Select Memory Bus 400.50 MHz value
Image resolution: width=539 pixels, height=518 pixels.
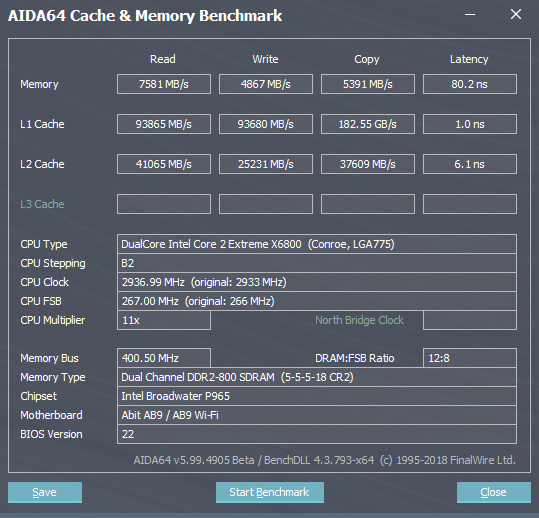click(164, 358)
